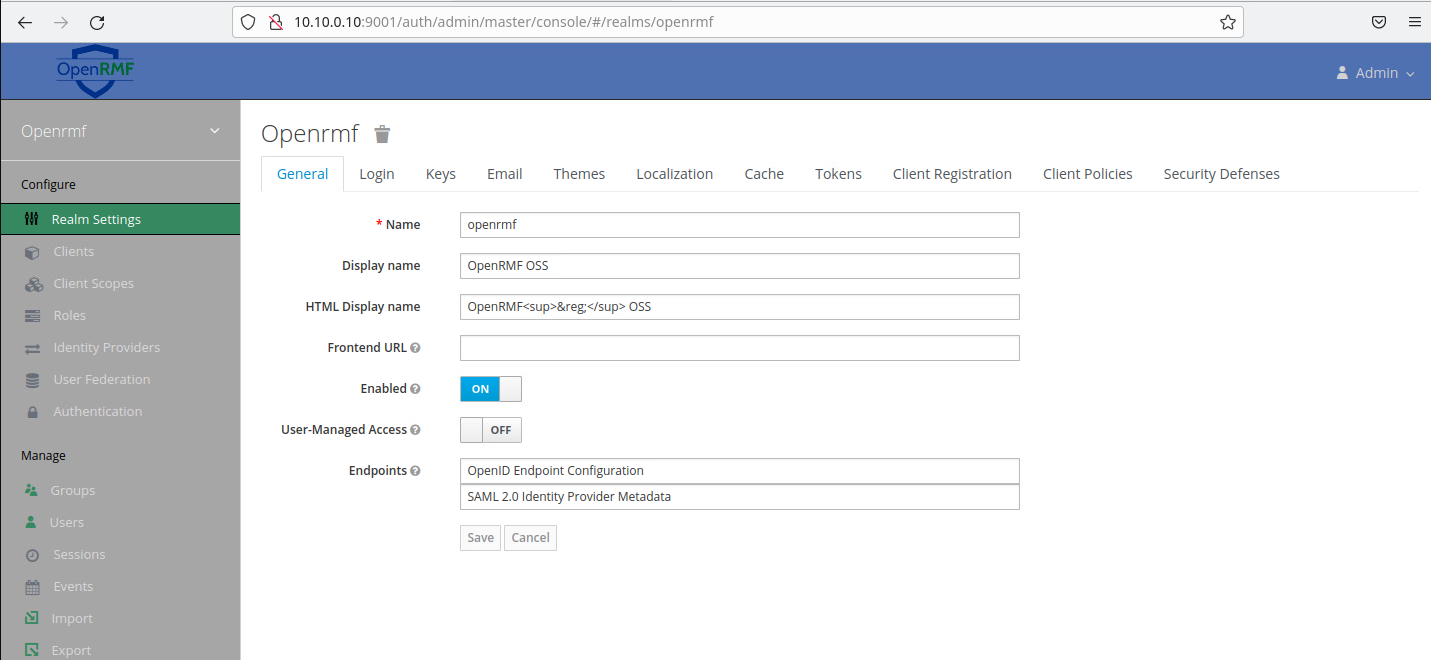This screenshot has height=660, width=1431.
Task: Delete the Openrmf realm via trash icon
Action: point(381,133)
